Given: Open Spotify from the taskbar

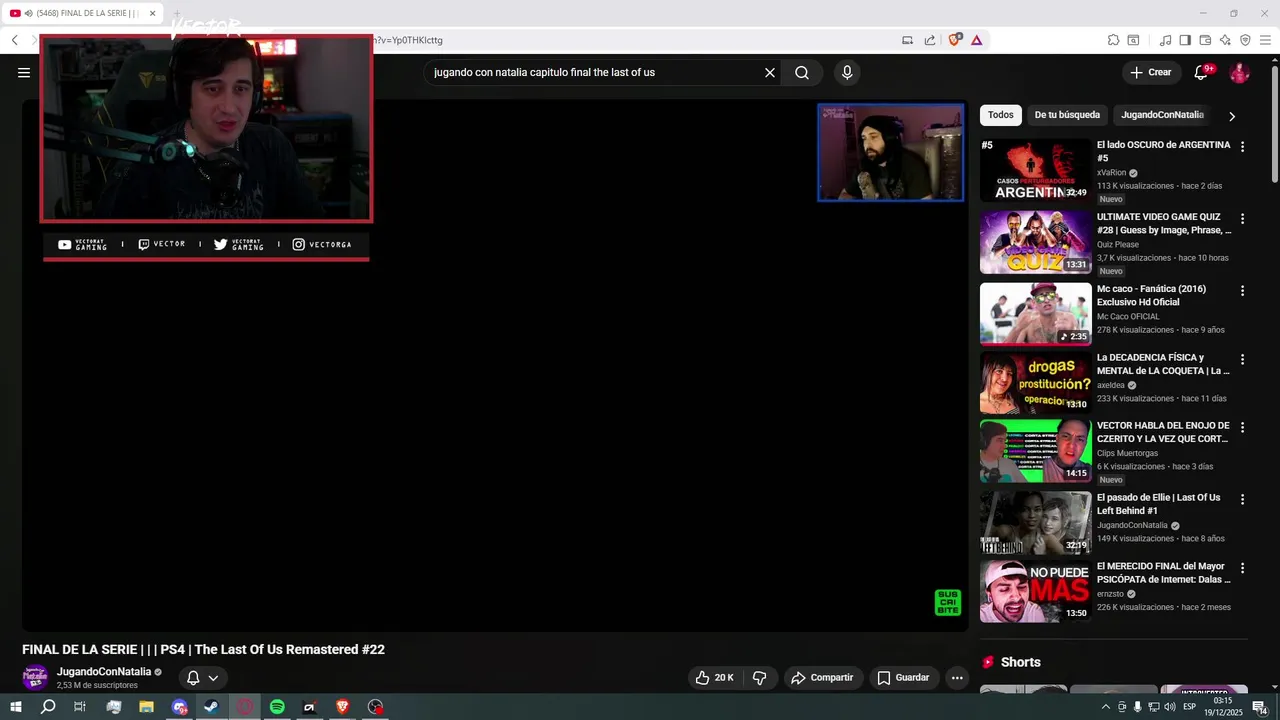Looking at the screenshot, I should (x=277, y=707).
